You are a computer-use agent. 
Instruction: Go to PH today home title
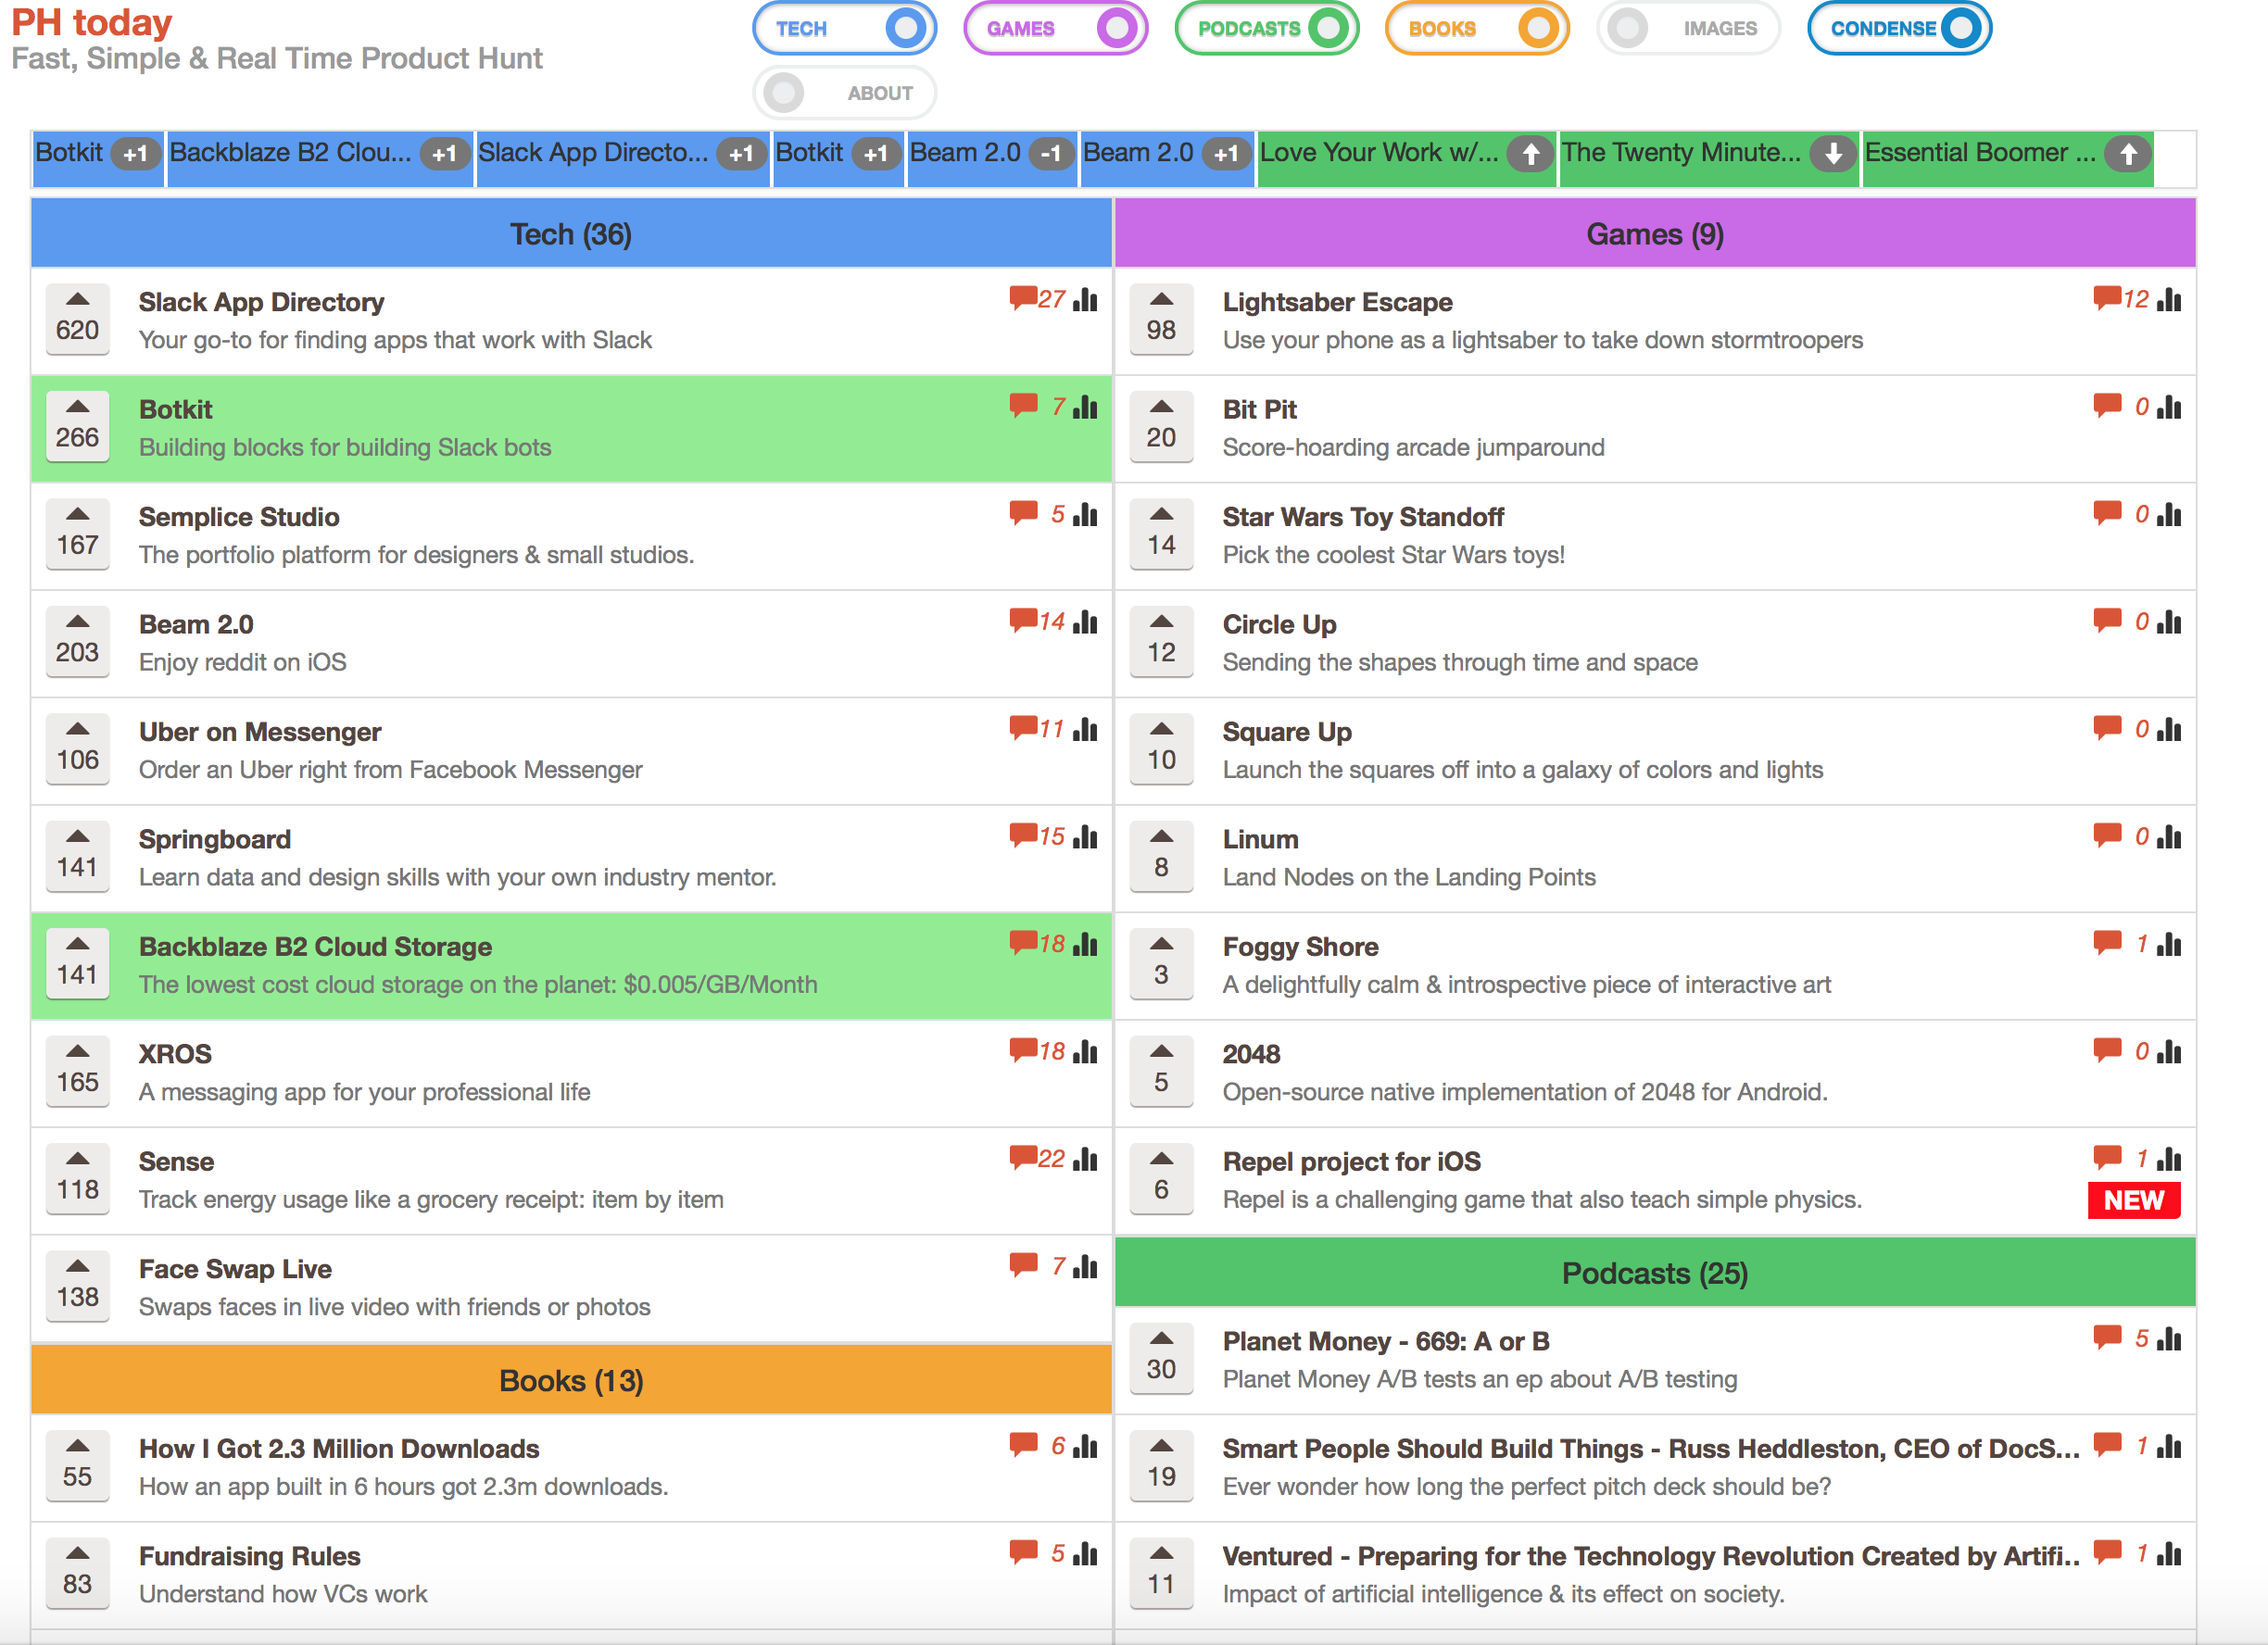[x=92, y=22]
